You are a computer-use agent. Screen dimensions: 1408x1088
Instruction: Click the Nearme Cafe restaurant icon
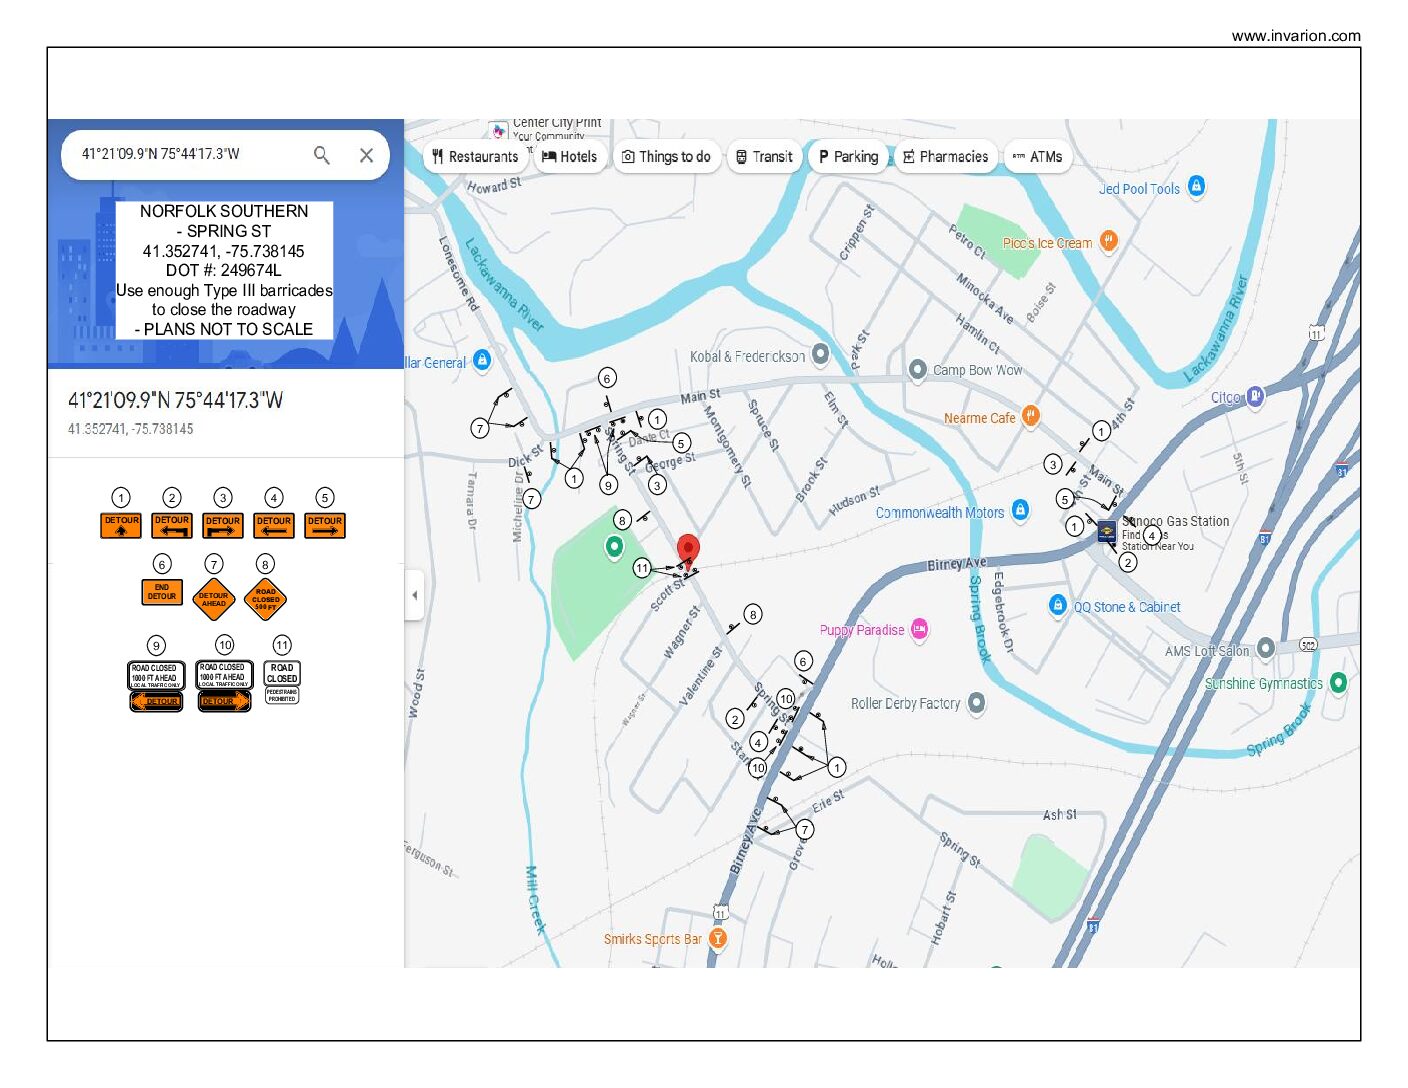(x=1030, y=417)
